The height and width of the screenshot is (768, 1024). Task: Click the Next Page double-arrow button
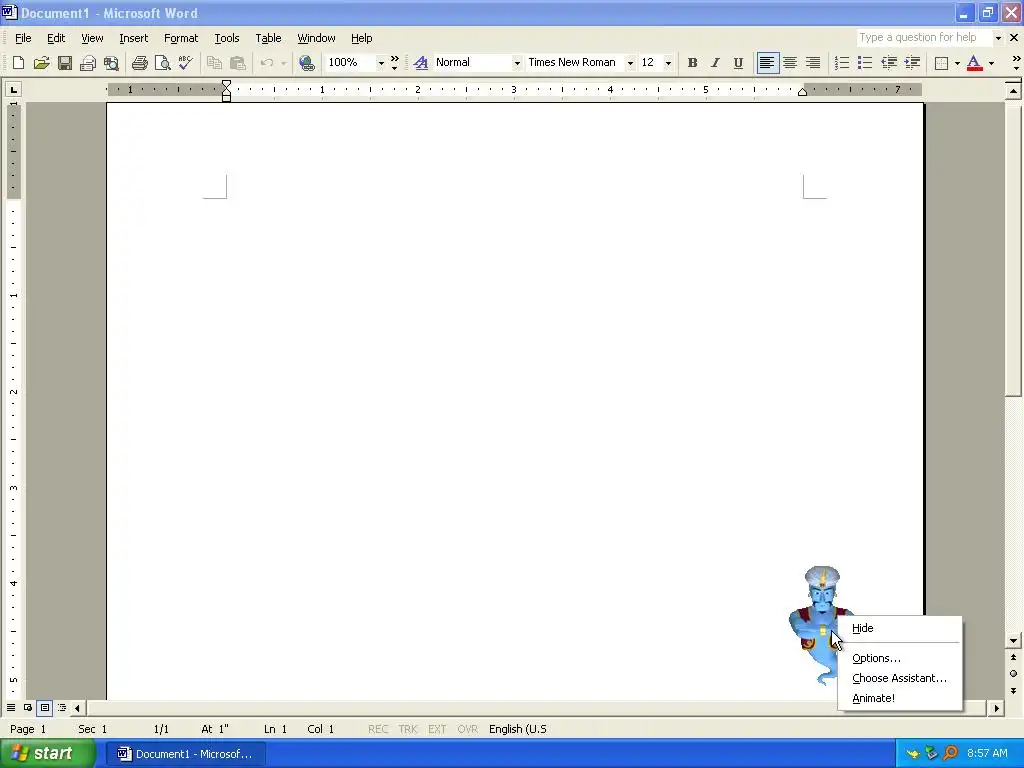click(1013, 690)
